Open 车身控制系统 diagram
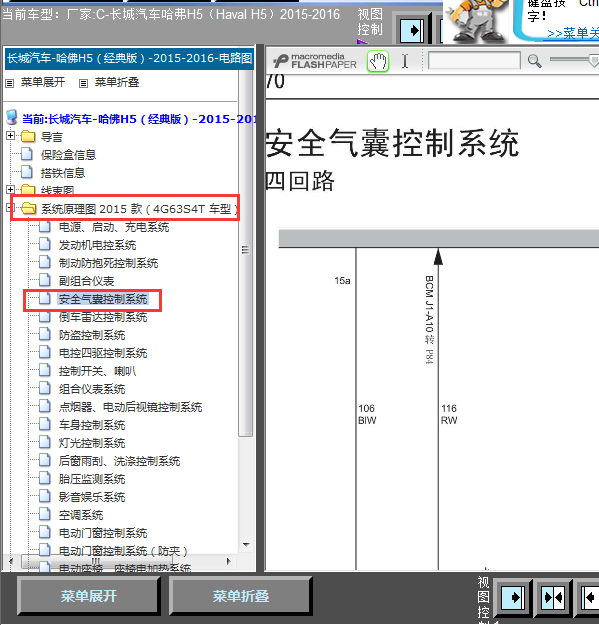This screenshot has height=625, width=599. pyautogui.click(x=92, y=425)
